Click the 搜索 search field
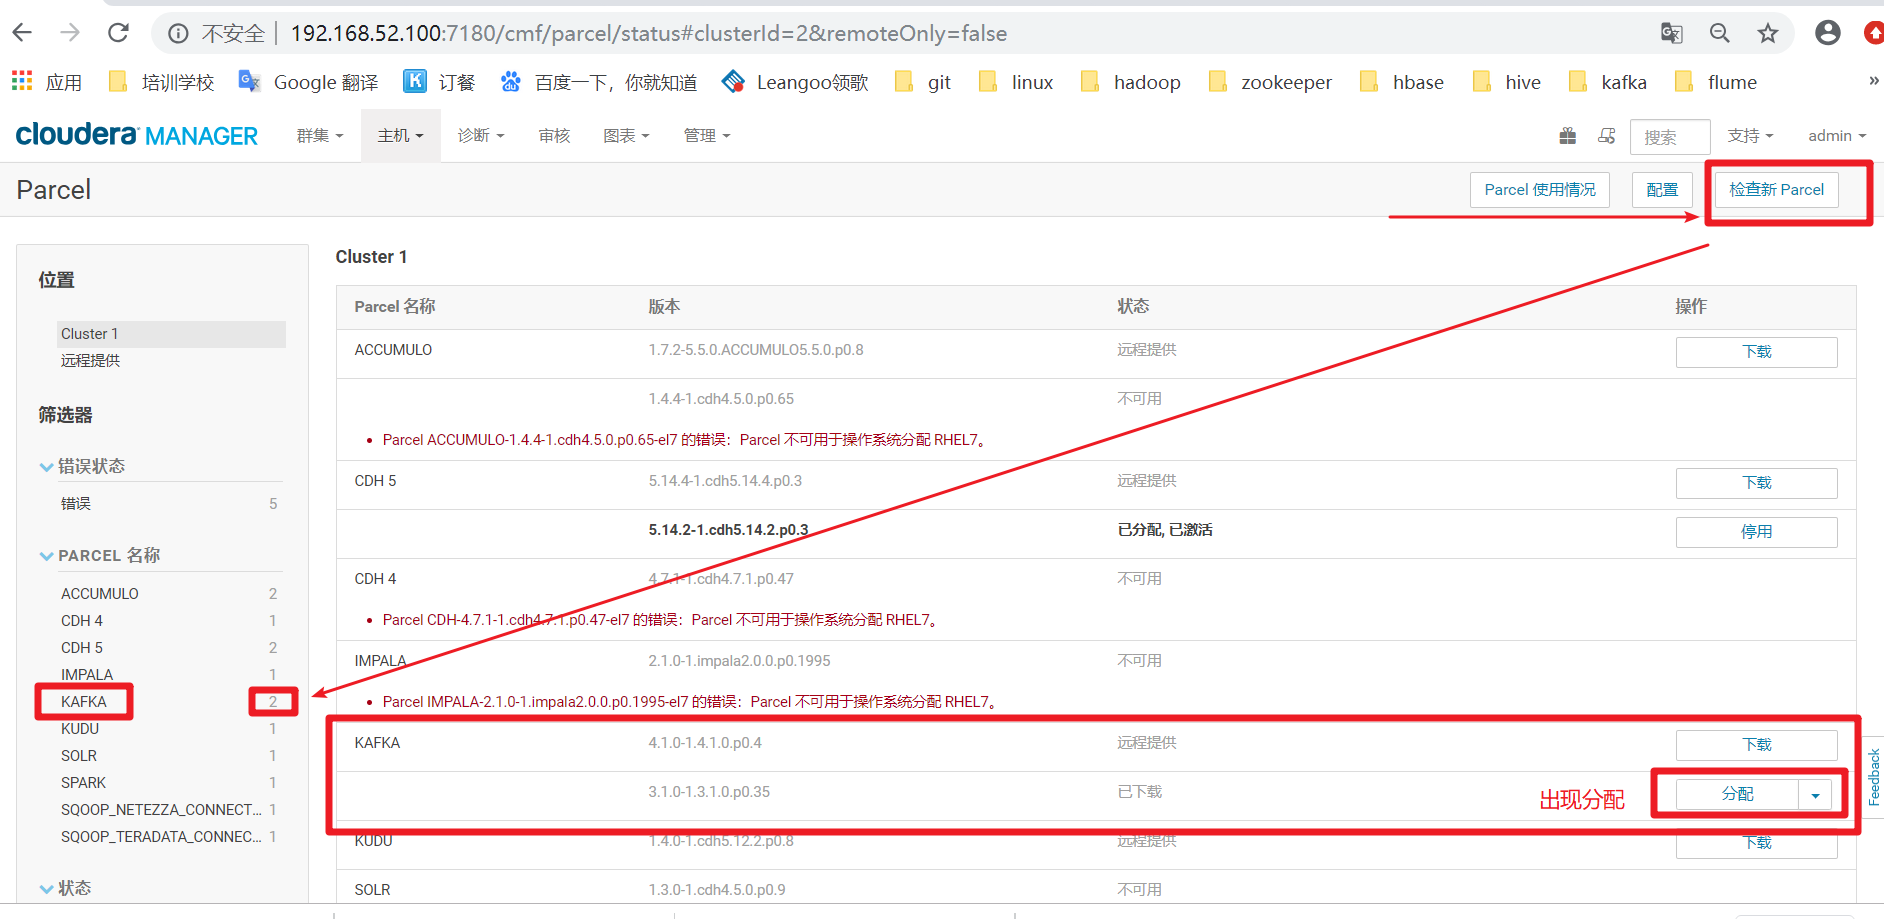Screen dimensions: 1884x919 1670,137
